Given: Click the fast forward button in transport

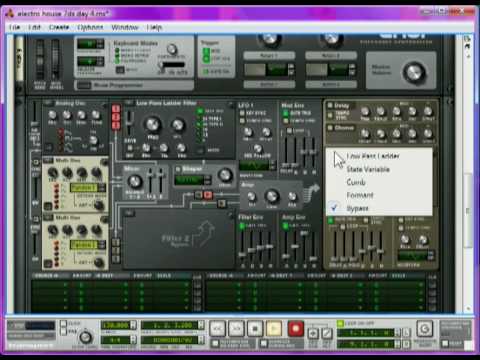Looking at the screenshot, I should 236,329.
